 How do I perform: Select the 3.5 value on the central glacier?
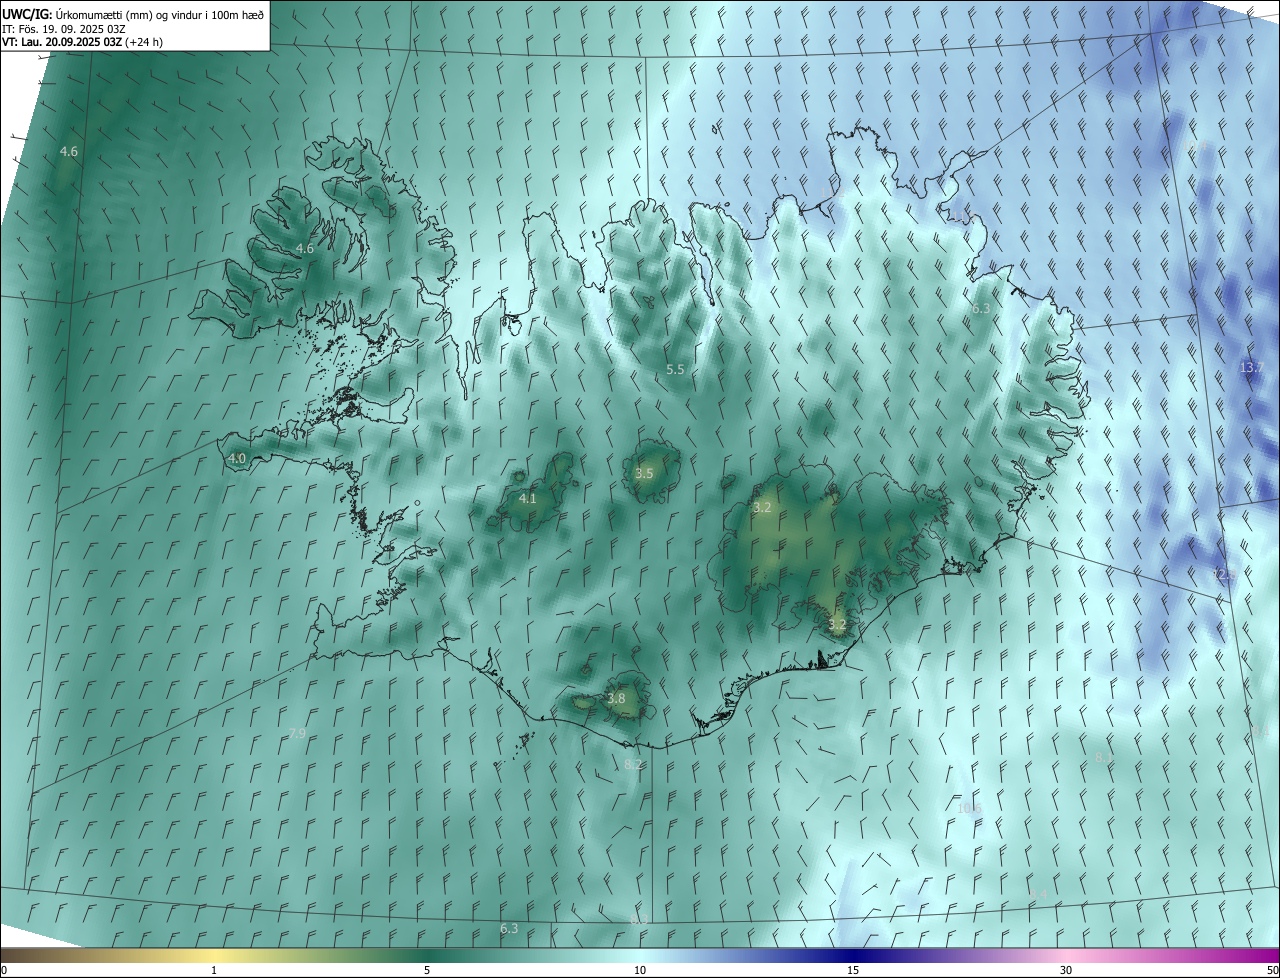click(644, 473)
